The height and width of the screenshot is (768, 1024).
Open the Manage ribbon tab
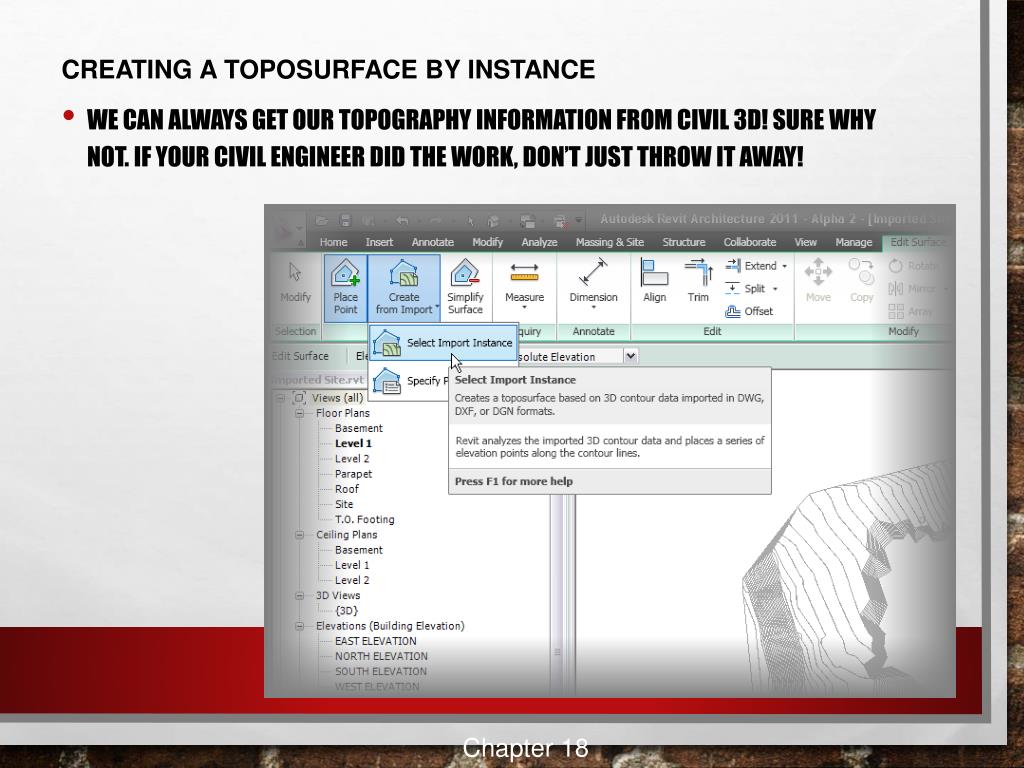point(854,242)
